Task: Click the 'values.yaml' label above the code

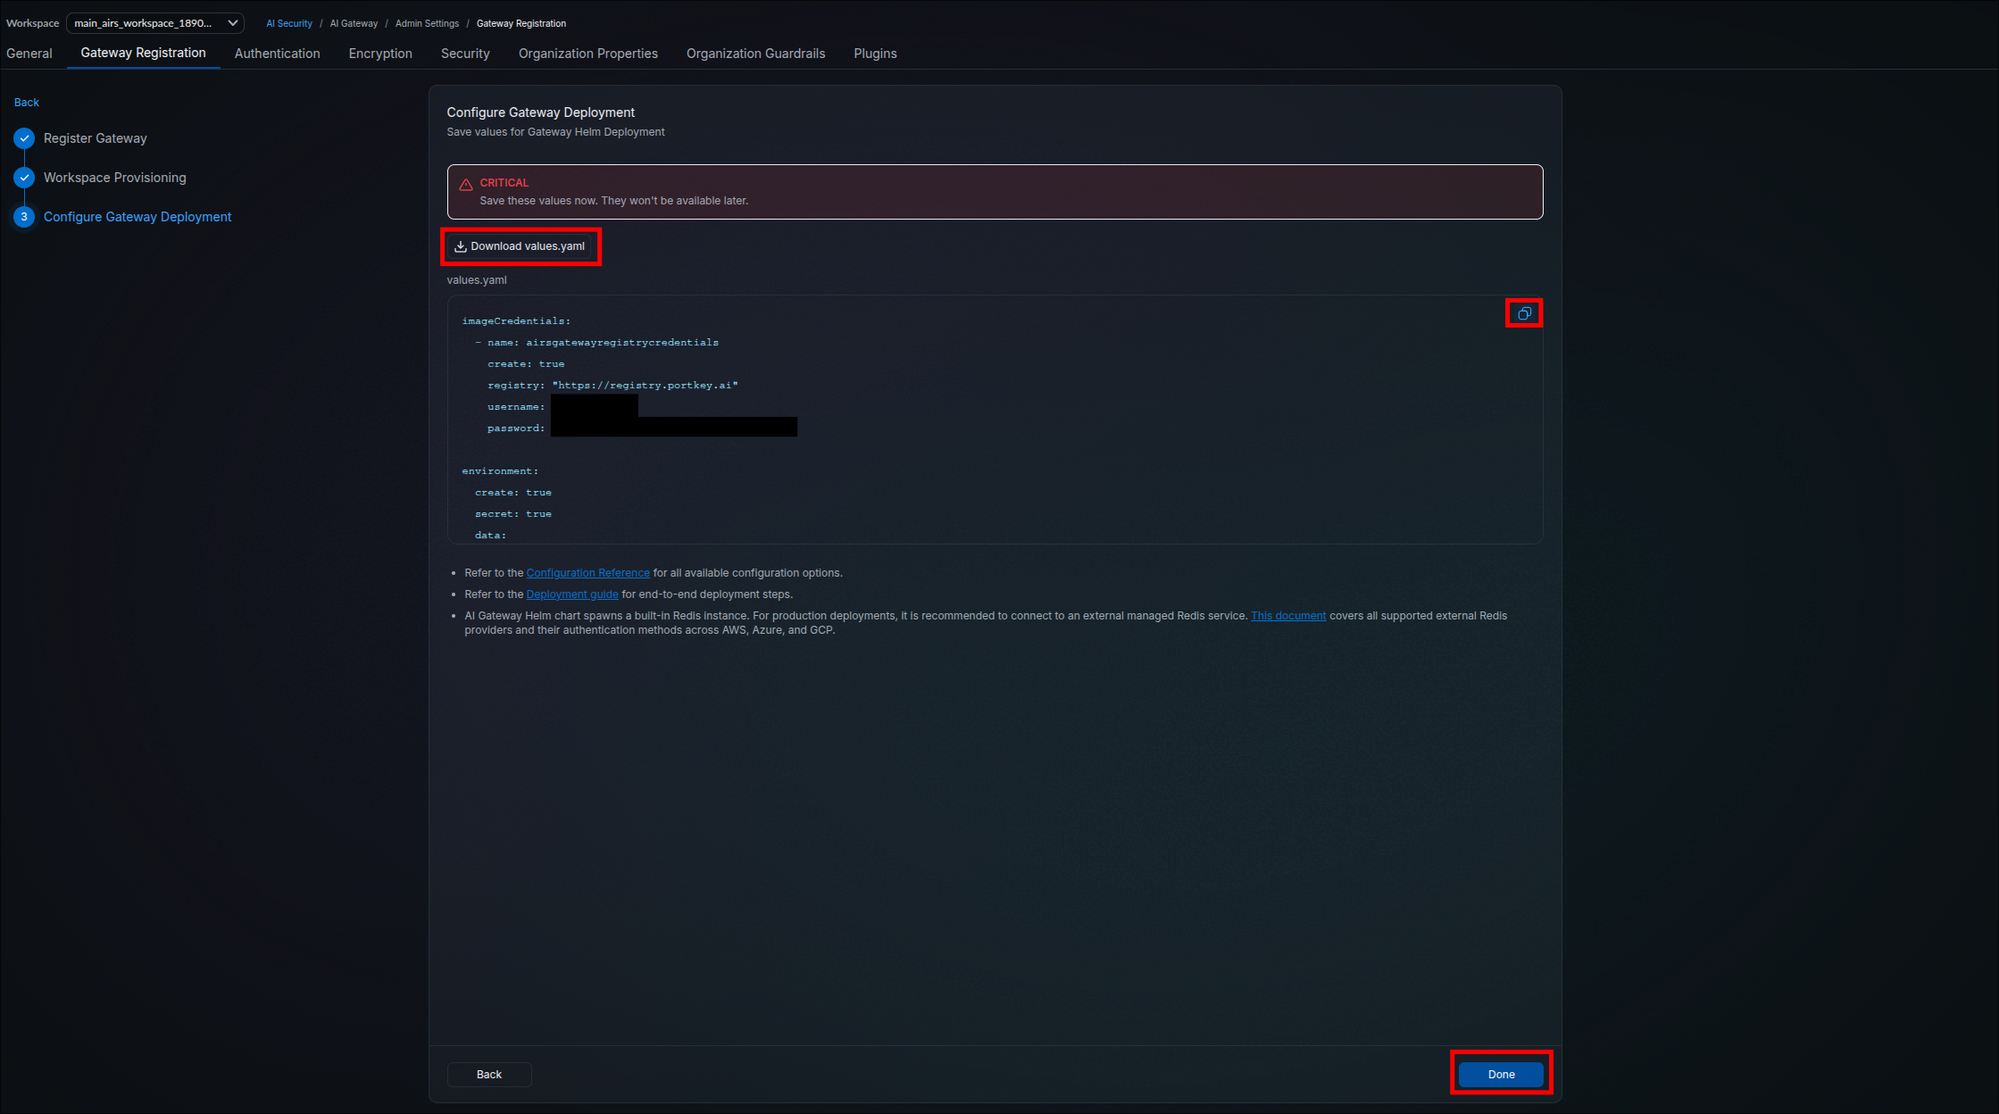Action: click(x=476, y=280)
